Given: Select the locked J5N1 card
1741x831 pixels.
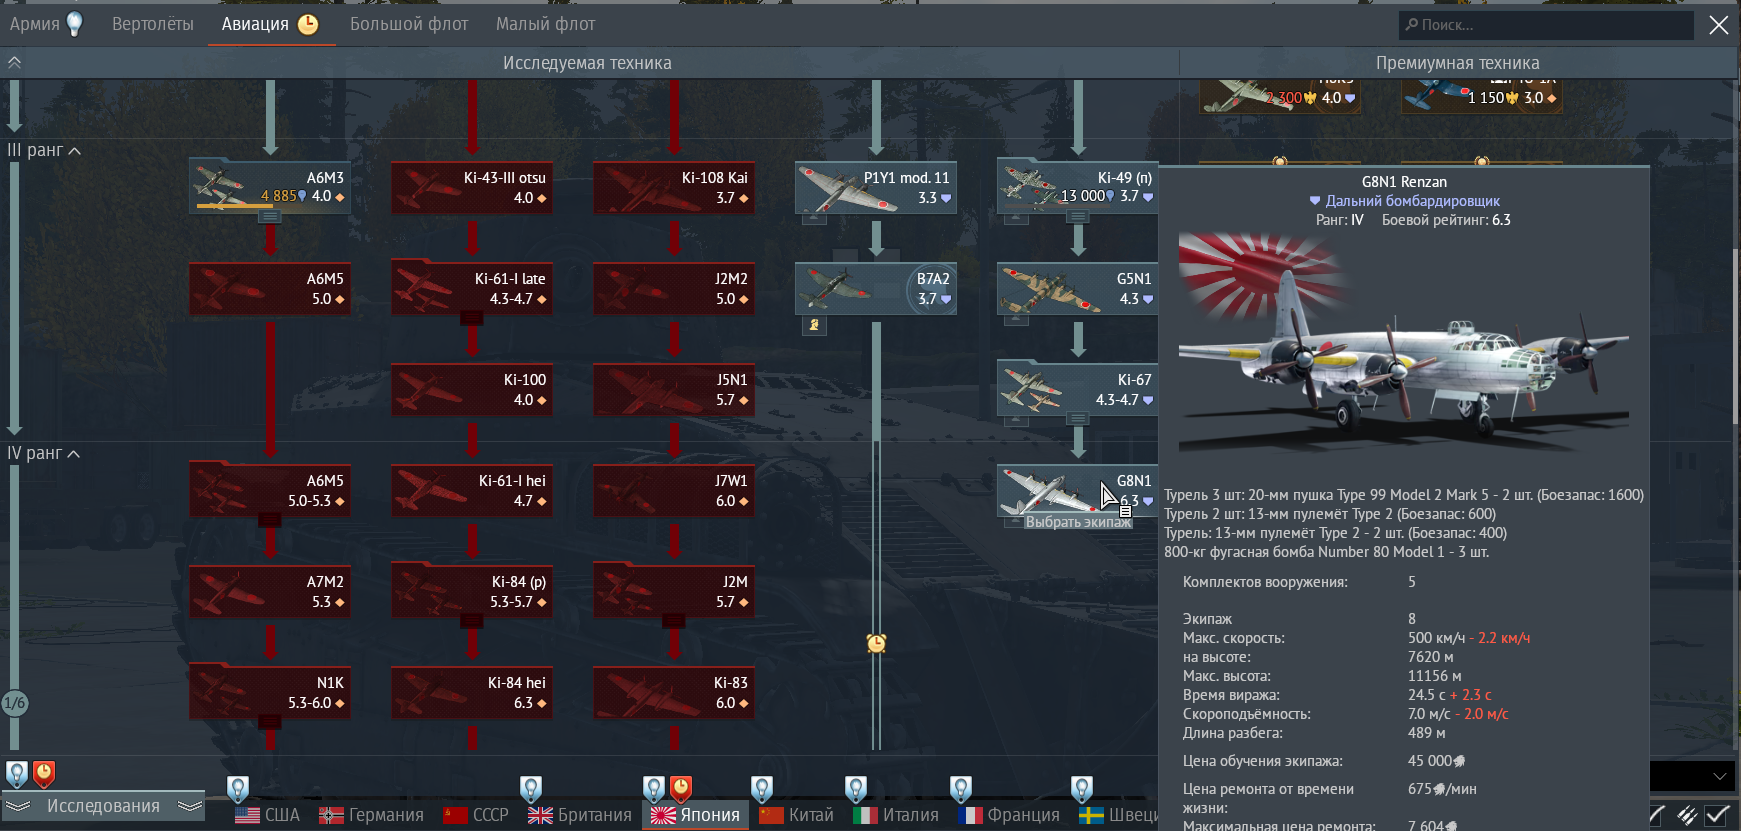Looking at the screenshot, I should (x=674, y=390).
